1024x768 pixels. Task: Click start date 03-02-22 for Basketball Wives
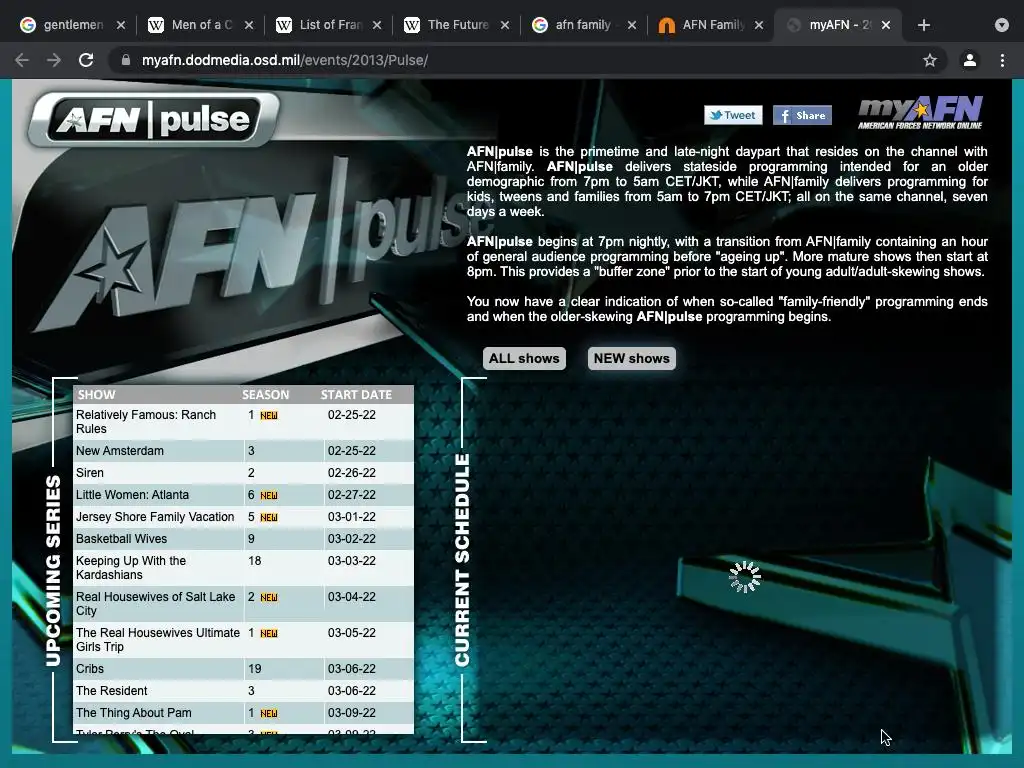pos(351,539)
